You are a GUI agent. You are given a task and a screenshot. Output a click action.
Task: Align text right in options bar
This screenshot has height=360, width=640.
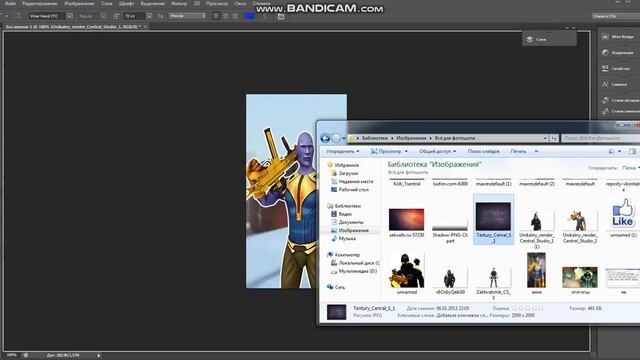click(x=235, y=16)
